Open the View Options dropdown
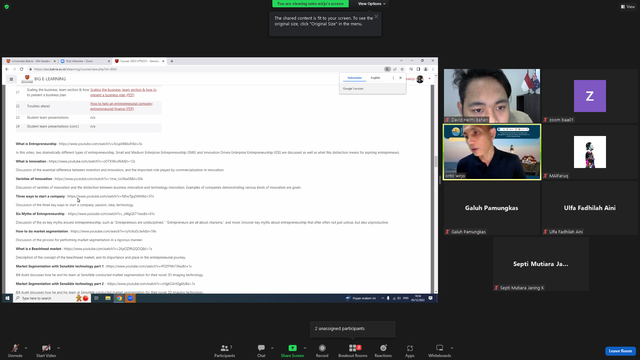Image resolution: width=640 pixels, height=360 pixels. [x=371, y=4]
